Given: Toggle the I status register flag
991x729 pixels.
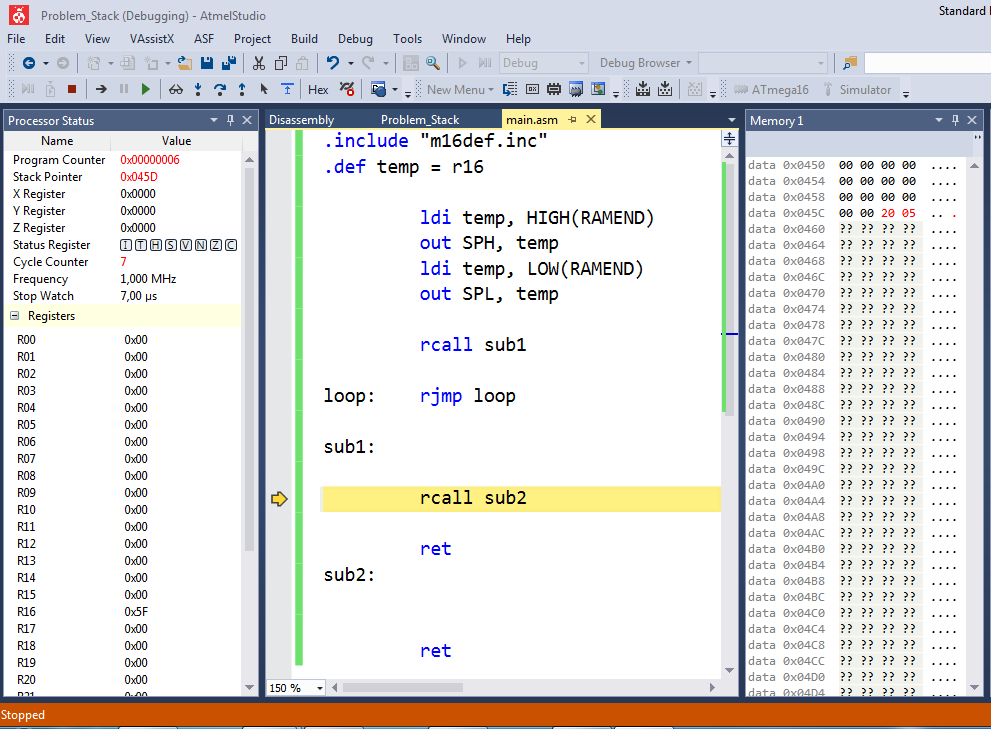Looking at the screenshot, I should click(x=126, y=245).
